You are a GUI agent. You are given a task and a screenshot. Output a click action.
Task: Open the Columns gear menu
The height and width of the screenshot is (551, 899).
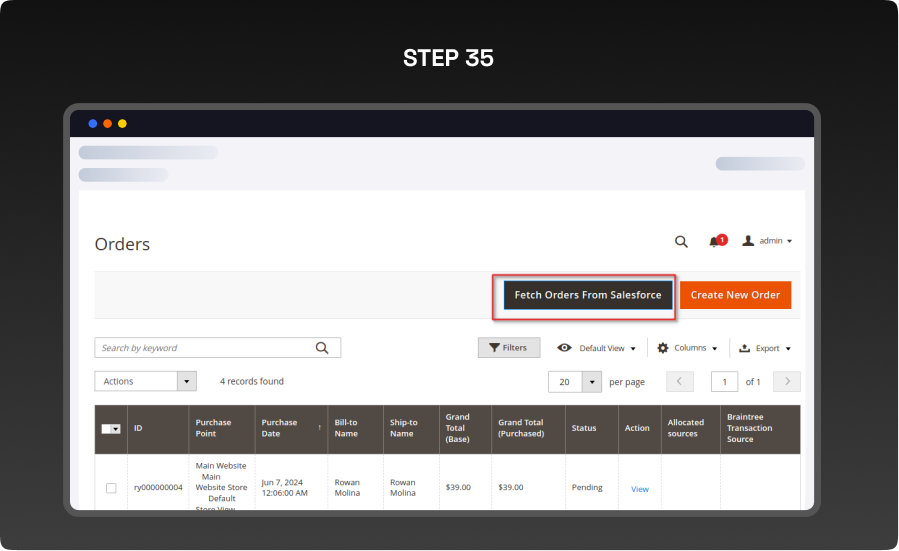(x=687, y=348)
